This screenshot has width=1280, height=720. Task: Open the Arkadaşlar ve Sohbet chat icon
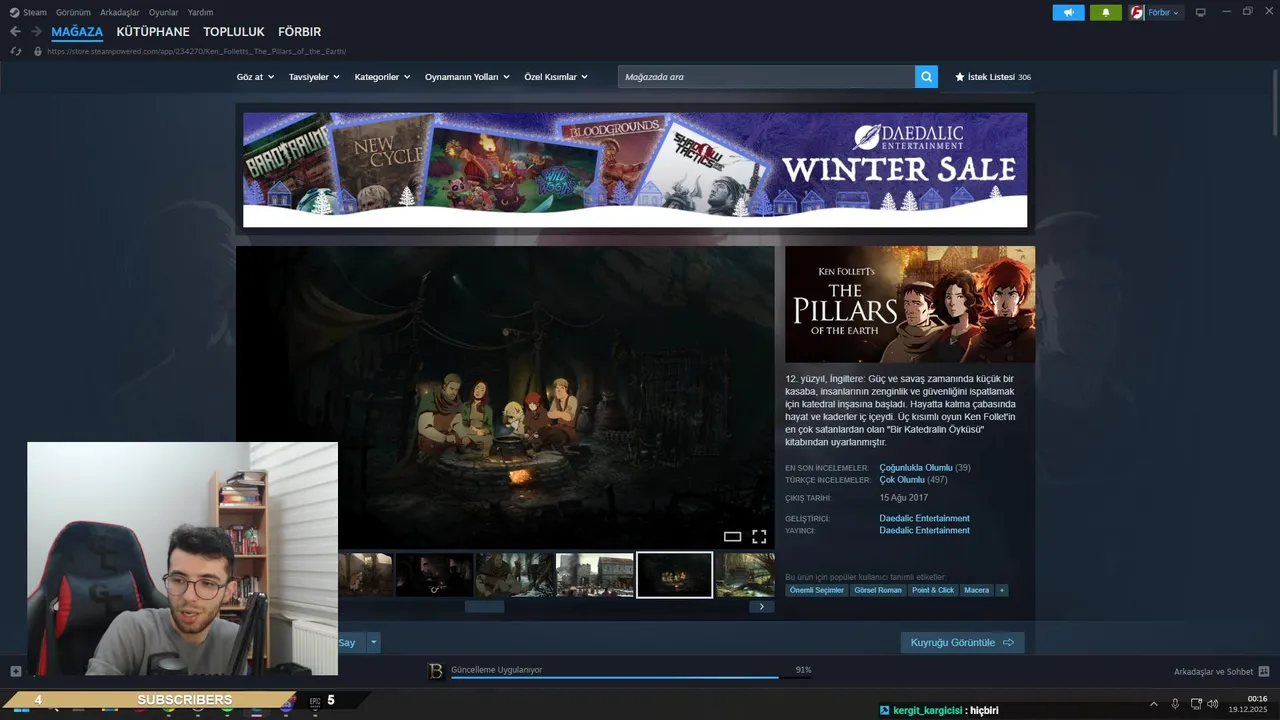[x=1264, y=671]
